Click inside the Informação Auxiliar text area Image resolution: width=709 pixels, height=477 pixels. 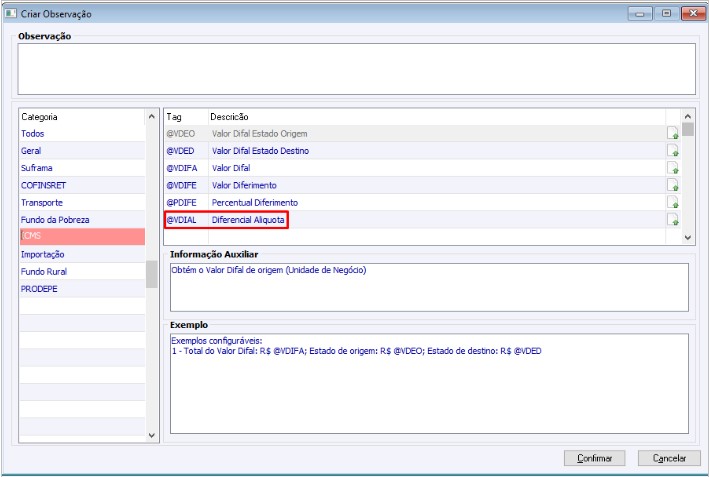[429, 287]
